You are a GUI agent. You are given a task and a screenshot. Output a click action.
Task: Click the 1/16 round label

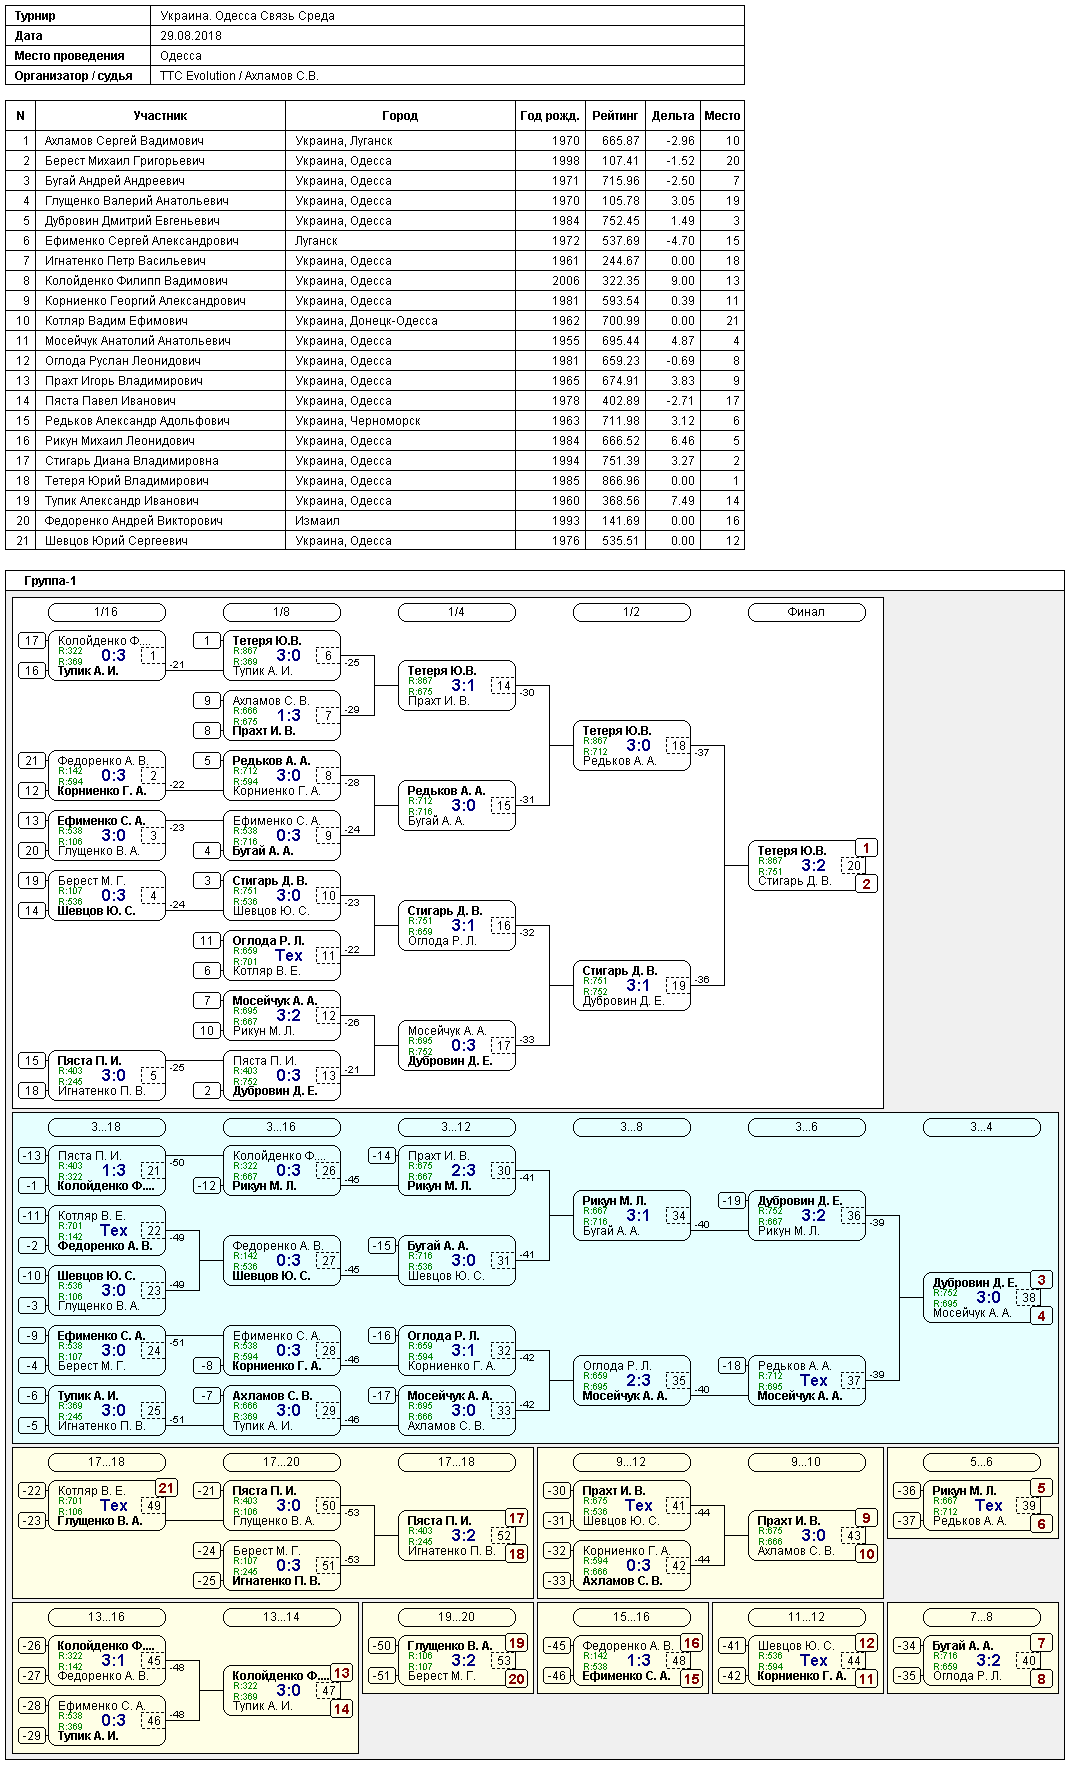106,612
